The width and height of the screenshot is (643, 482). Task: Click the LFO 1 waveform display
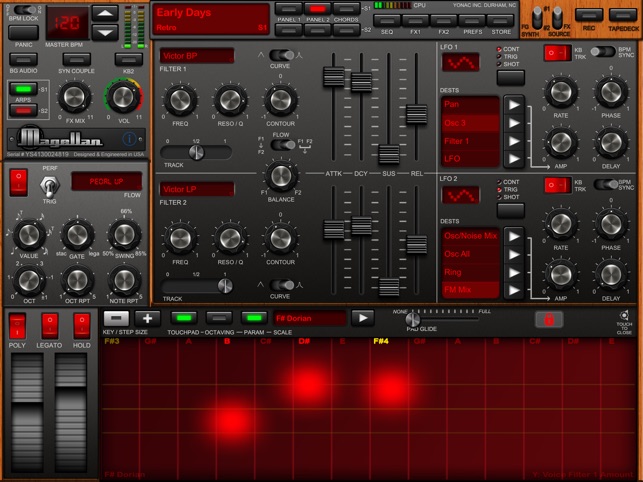click(461, 62)
